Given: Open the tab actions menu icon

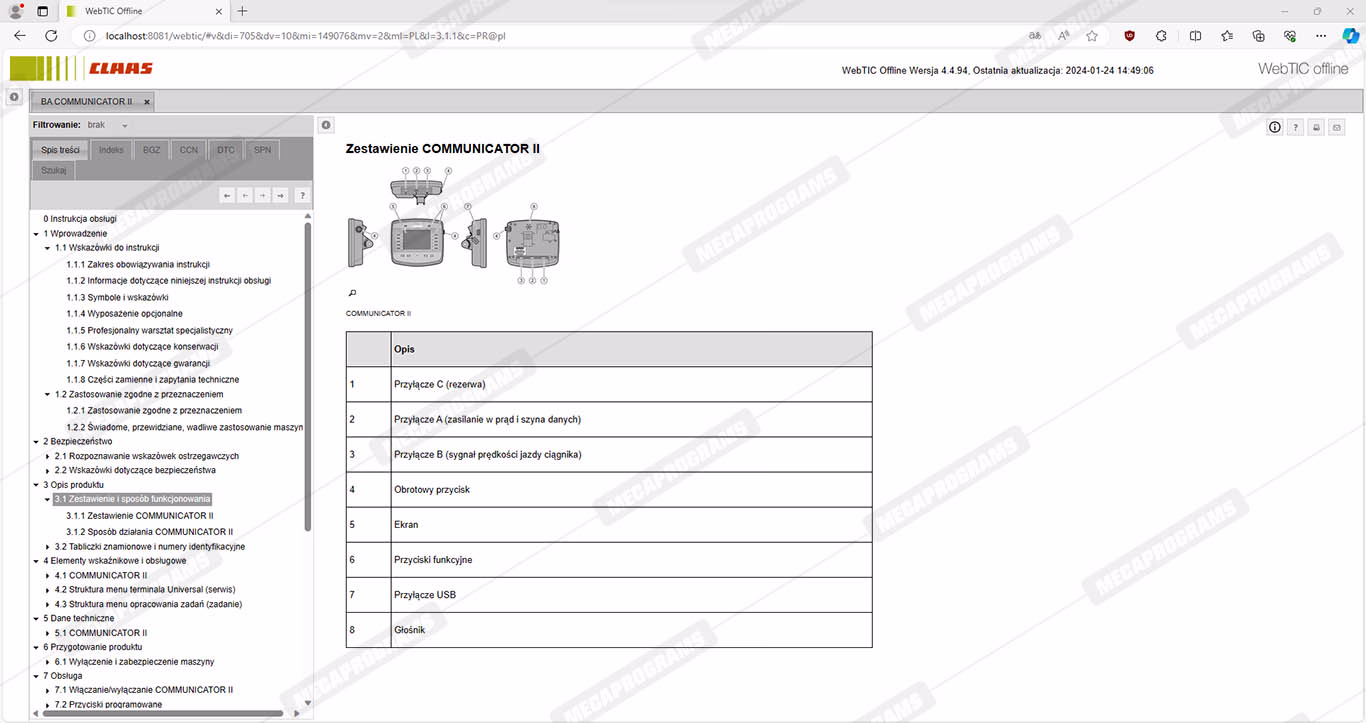Looking at the screenshot, I should [x=42, y=11].
